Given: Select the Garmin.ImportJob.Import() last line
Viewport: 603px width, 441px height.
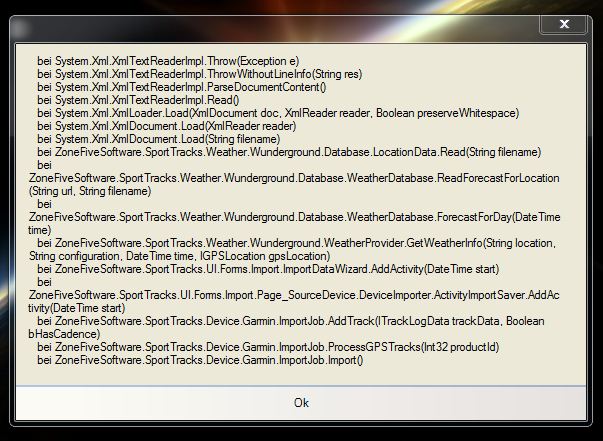Looking at the screenshot, I should tap(200, 360).
